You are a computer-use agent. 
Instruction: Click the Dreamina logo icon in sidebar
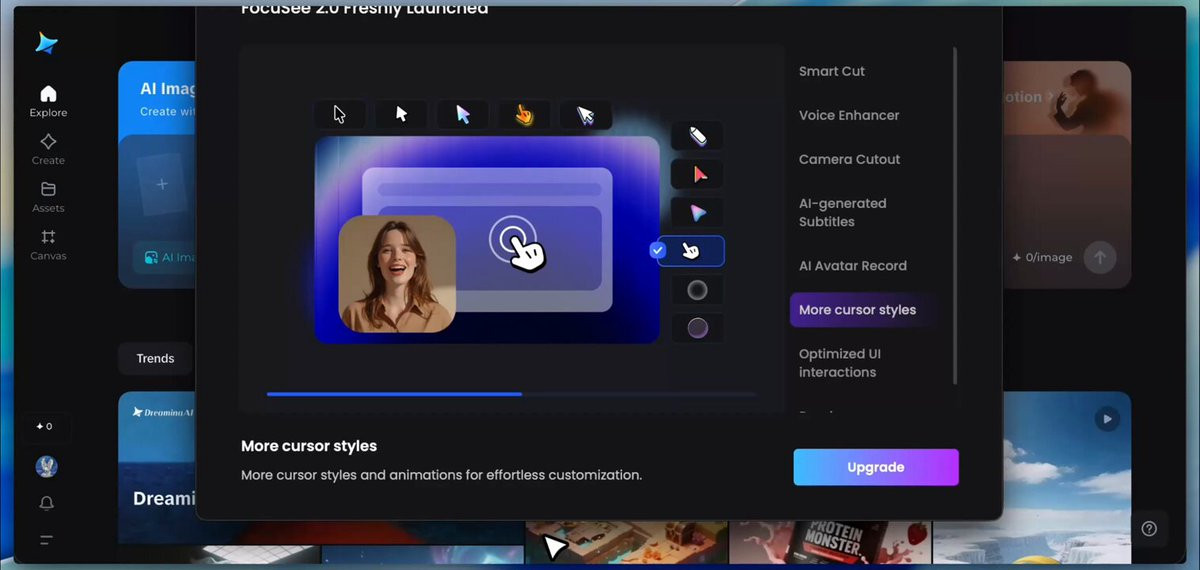47,43
